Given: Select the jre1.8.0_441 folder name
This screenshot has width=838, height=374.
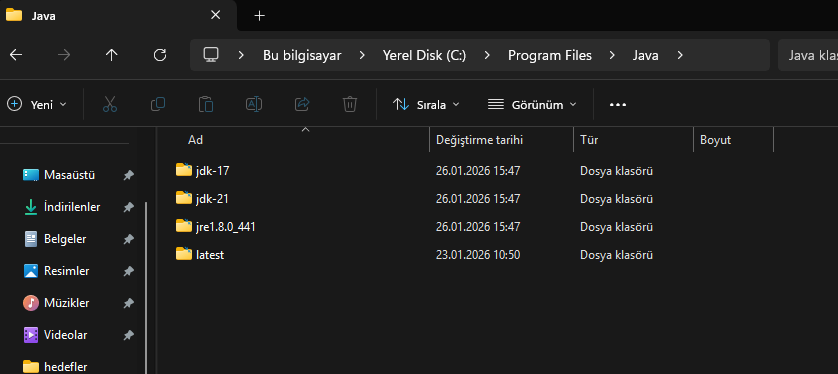Looking at the screenshot, I should (x=226, y=227).
